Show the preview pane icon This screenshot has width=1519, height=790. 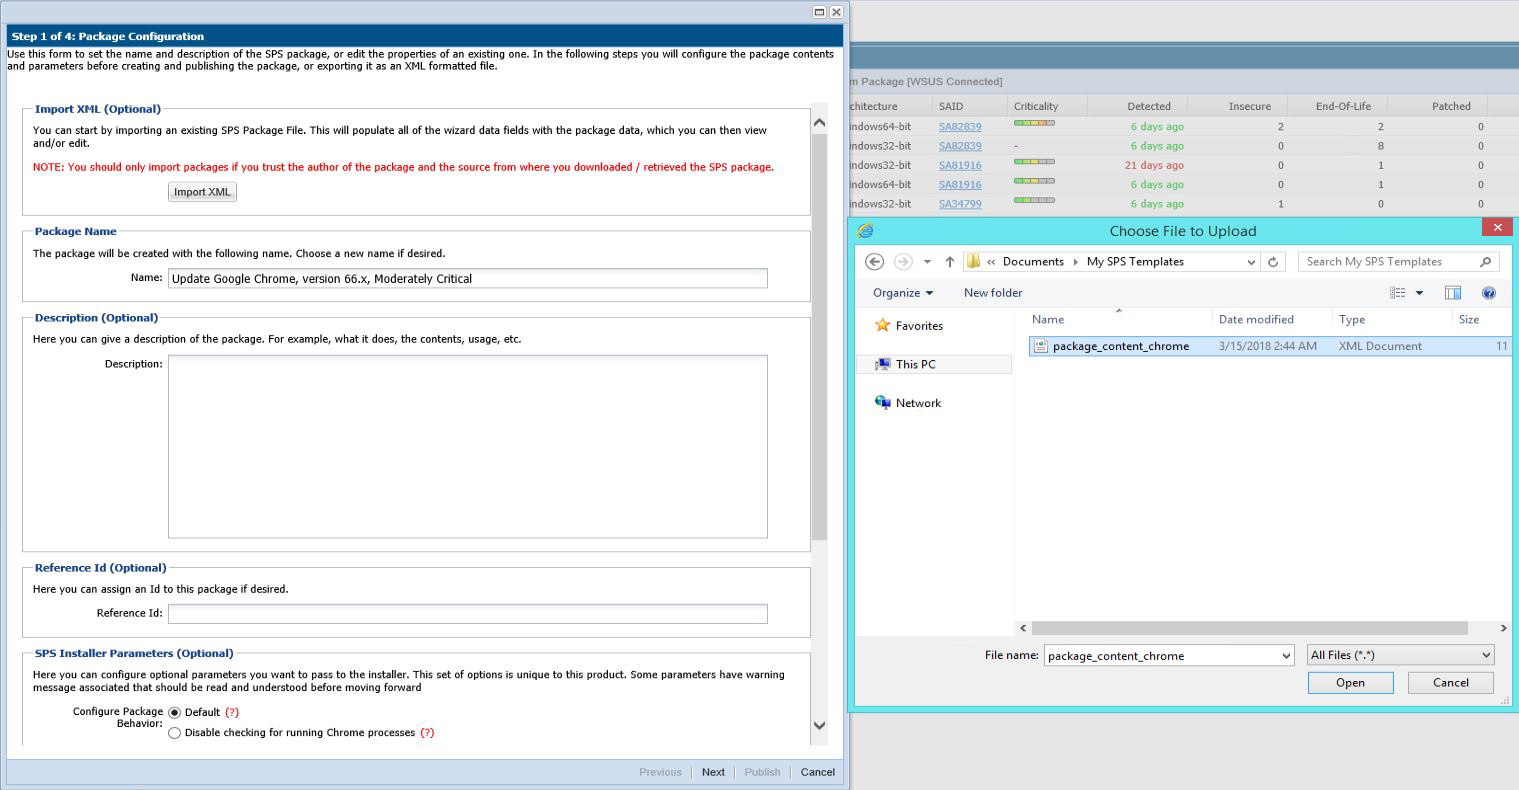1453,293
